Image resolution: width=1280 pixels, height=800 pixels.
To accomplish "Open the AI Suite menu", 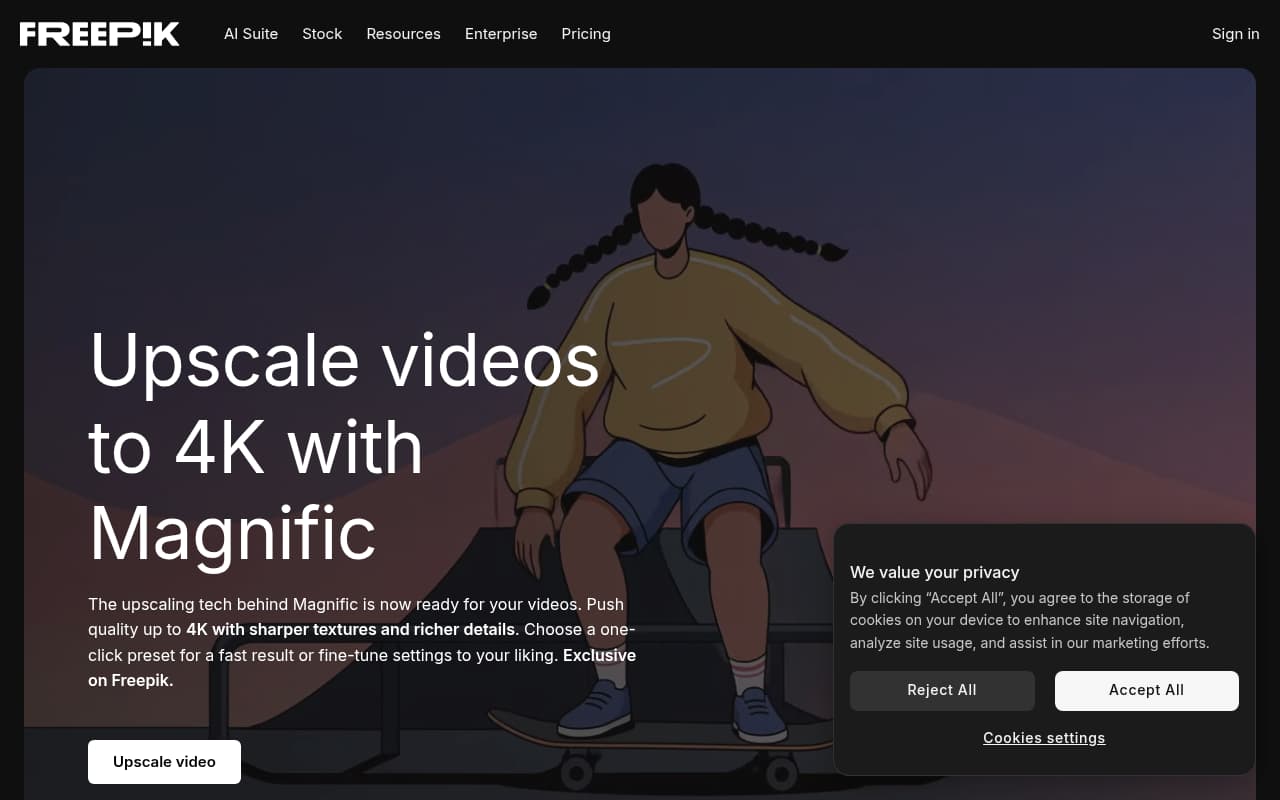I will tap(251, 33).
